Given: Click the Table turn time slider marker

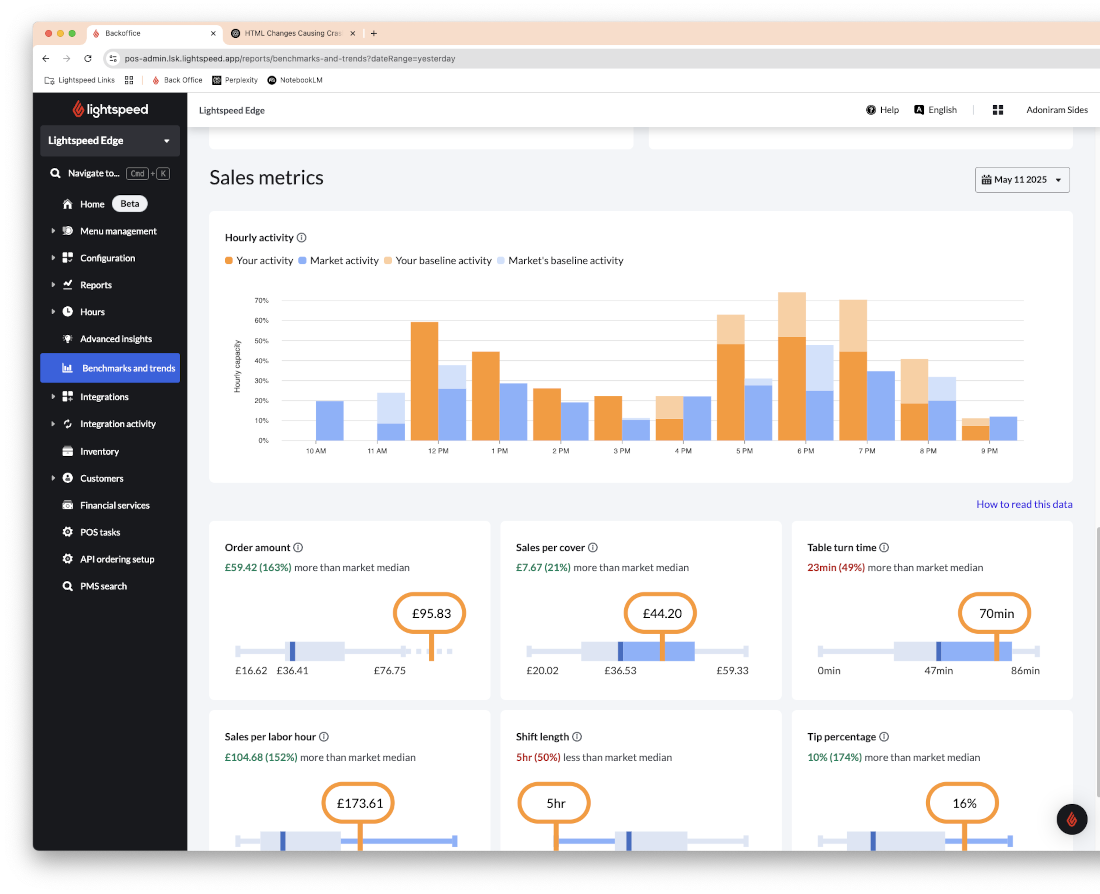Looking at the screenshot, I should pyautogui.click(x=997, y=651).
